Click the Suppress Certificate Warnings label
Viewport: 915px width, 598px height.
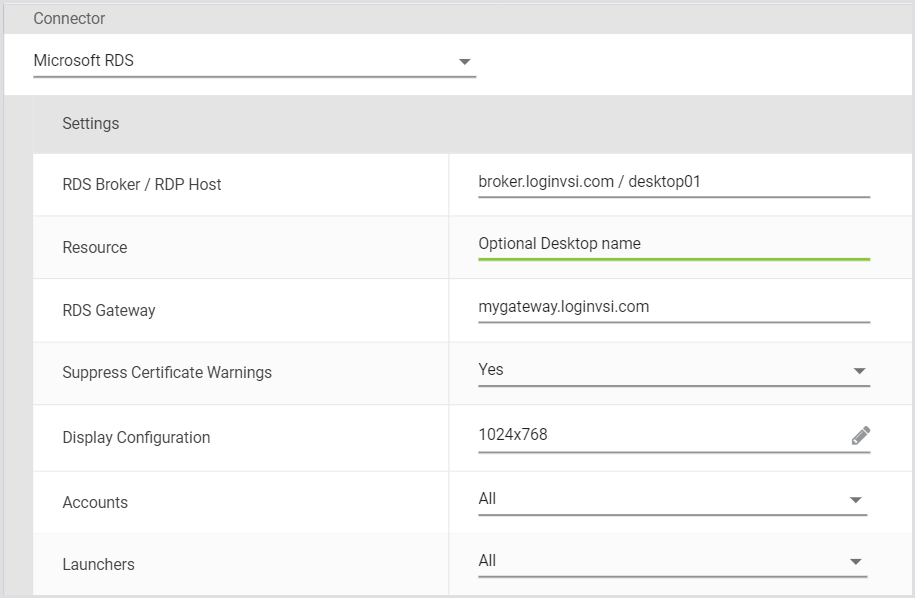click(167, 373)
